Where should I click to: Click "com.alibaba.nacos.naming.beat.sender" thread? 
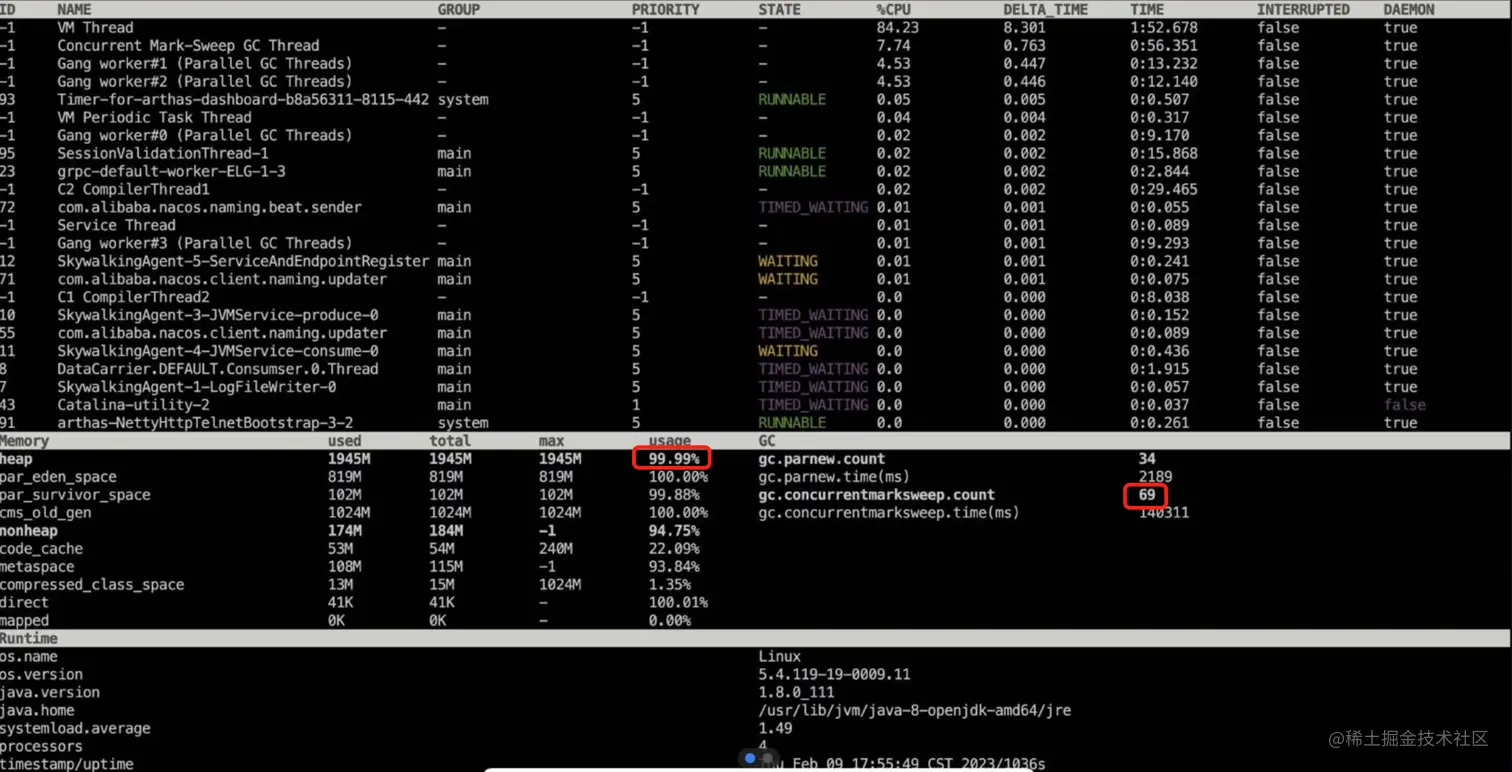(209, 207)
